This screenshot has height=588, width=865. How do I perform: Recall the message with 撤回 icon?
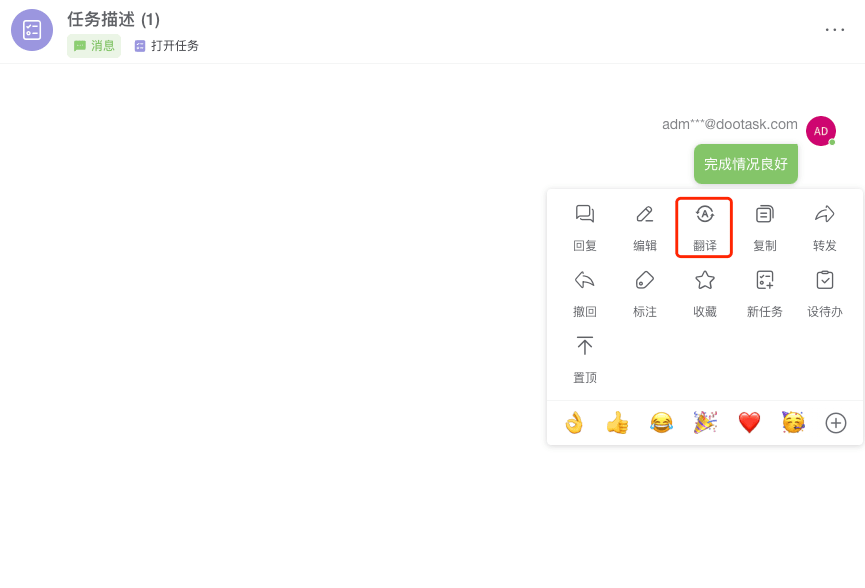[585, 280]
